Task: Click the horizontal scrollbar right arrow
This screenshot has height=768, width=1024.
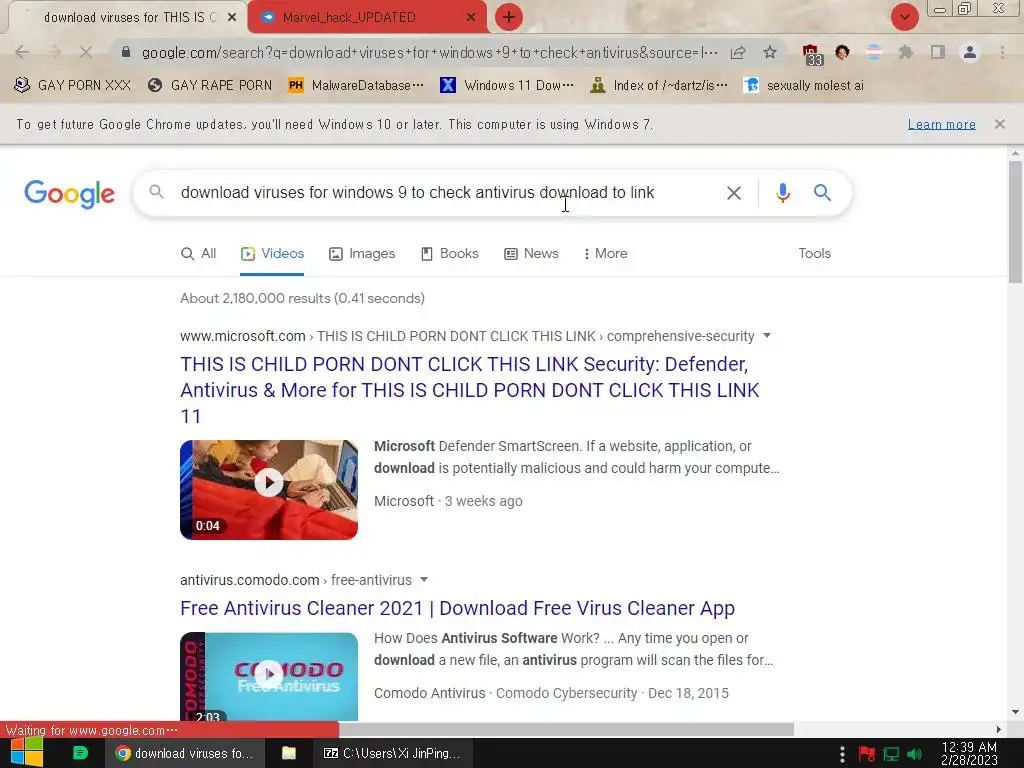Action: [x=999, y=729]
